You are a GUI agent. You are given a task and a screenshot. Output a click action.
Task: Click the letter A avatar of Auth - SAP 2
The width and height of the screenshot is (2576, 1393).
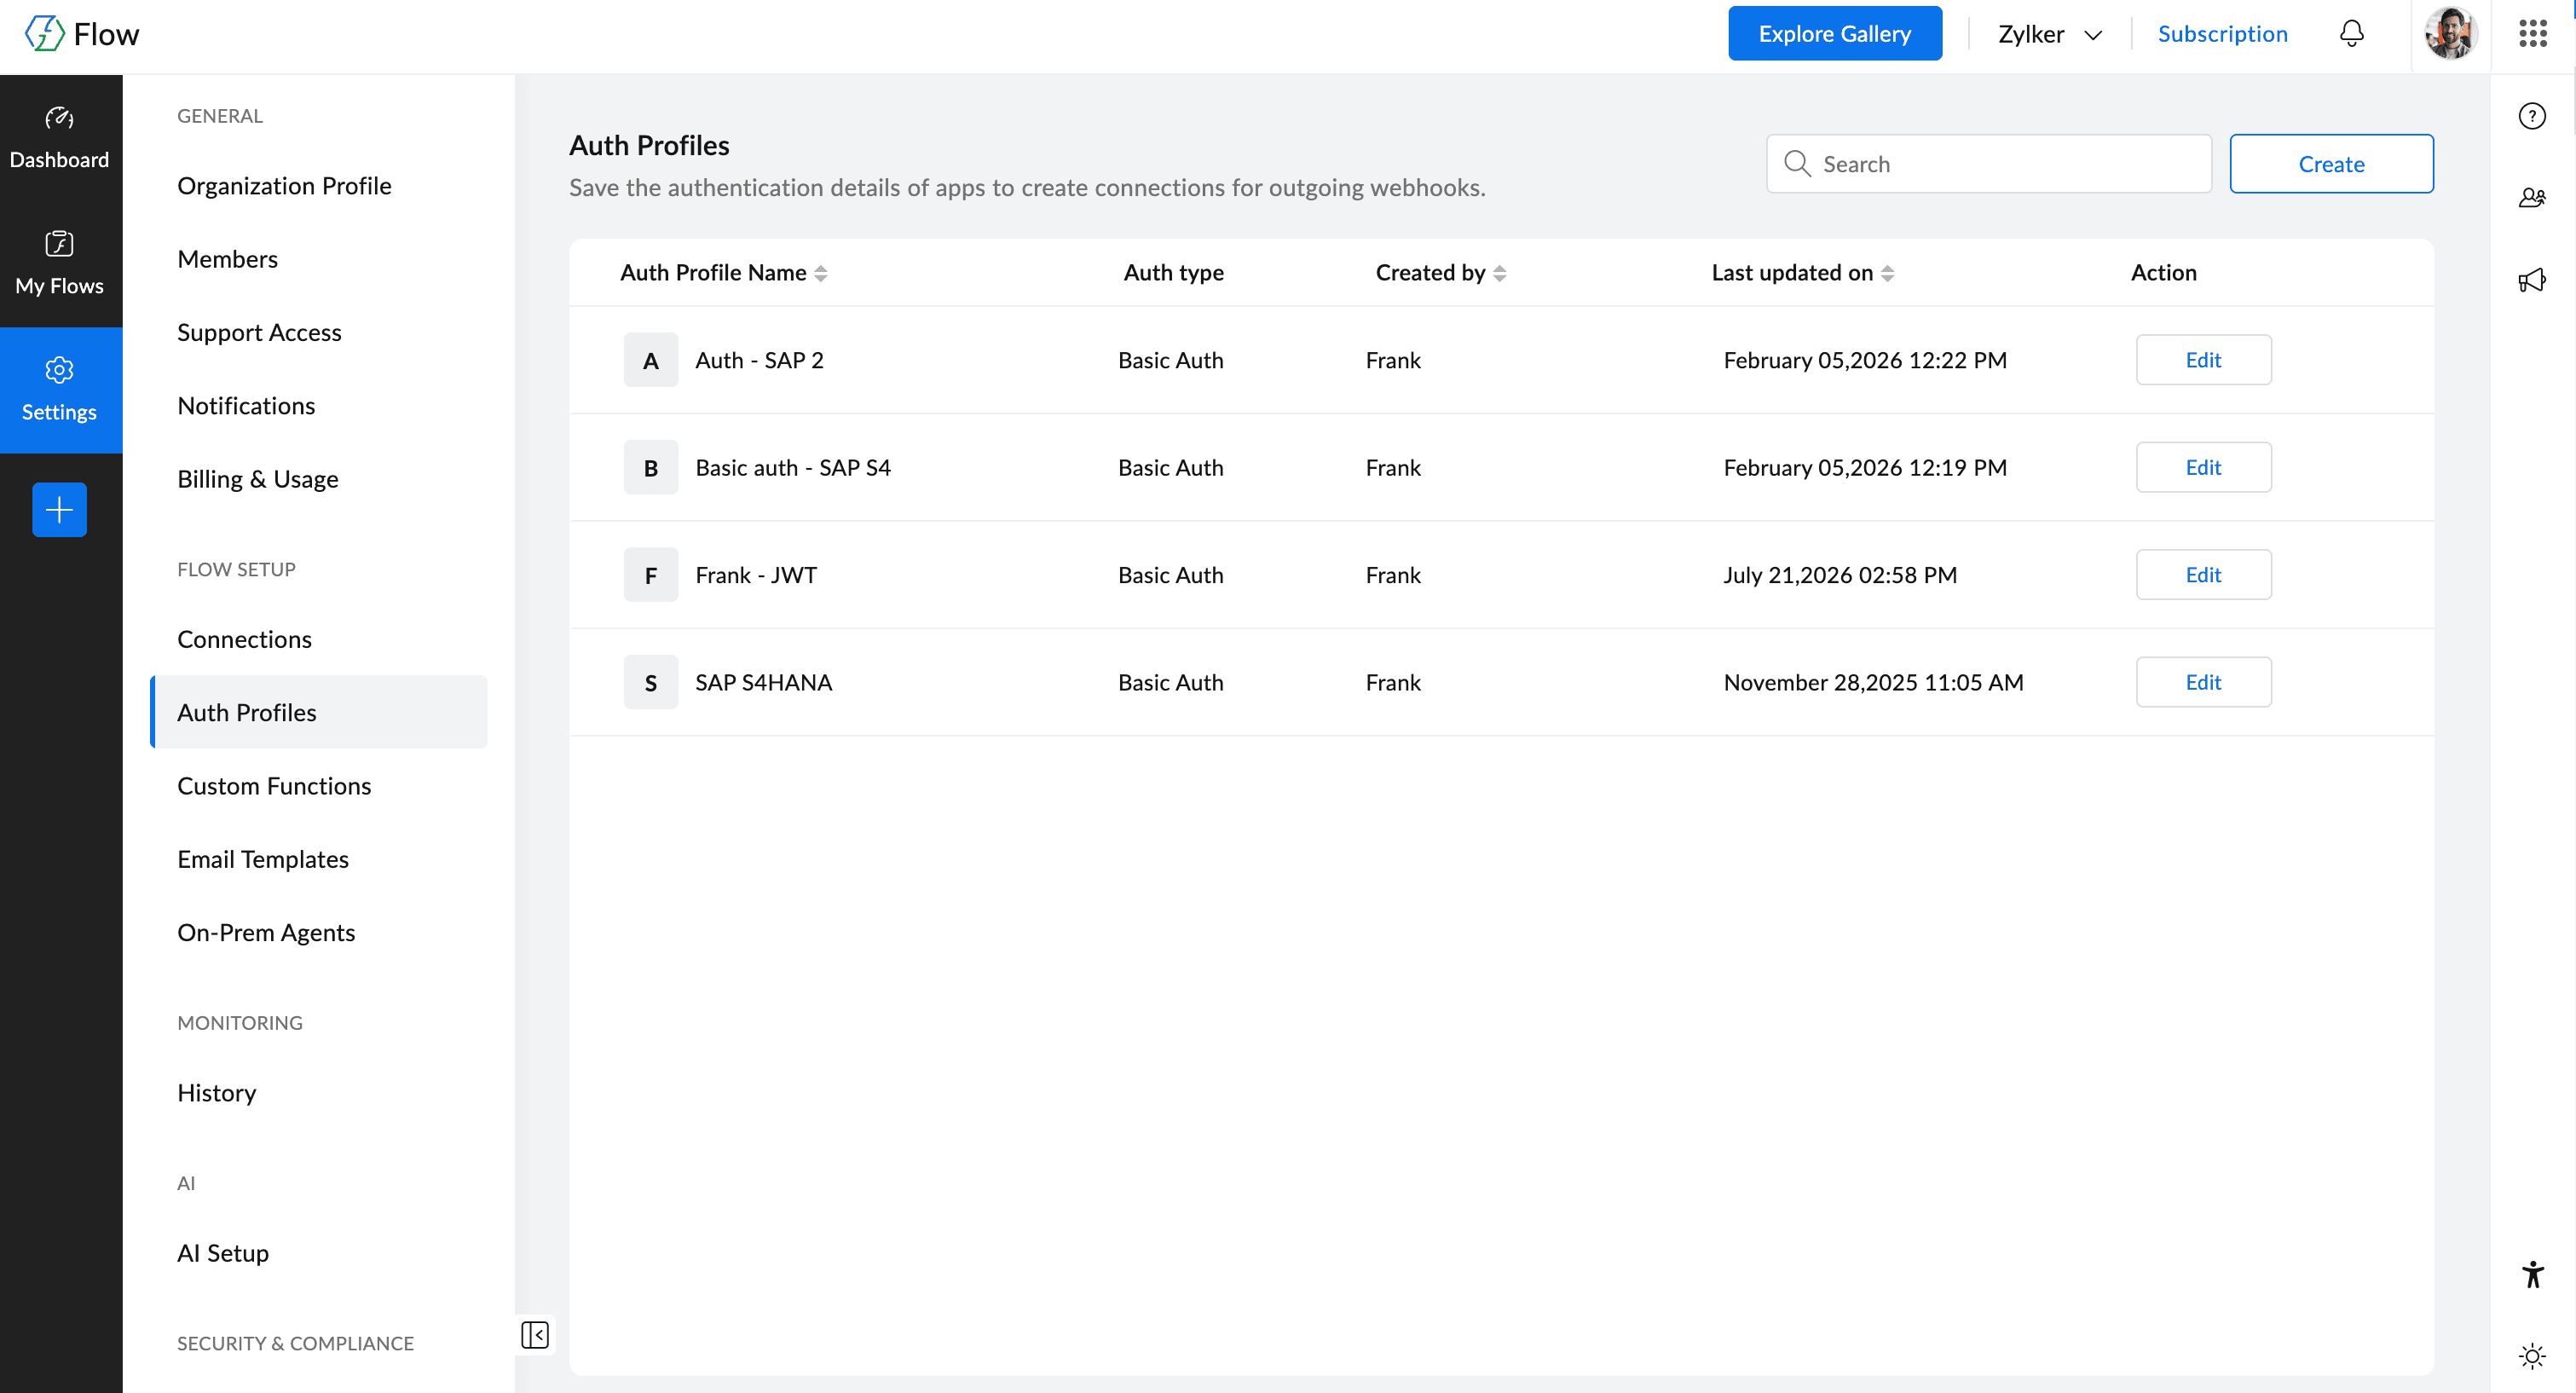point(651,360)
